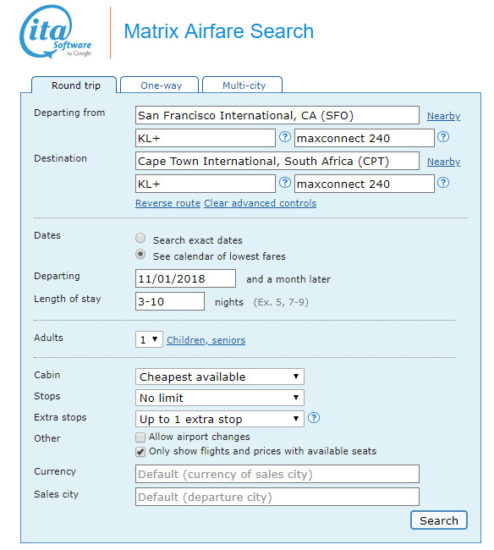Open help icon next to Extra stops

pos(314,418)
